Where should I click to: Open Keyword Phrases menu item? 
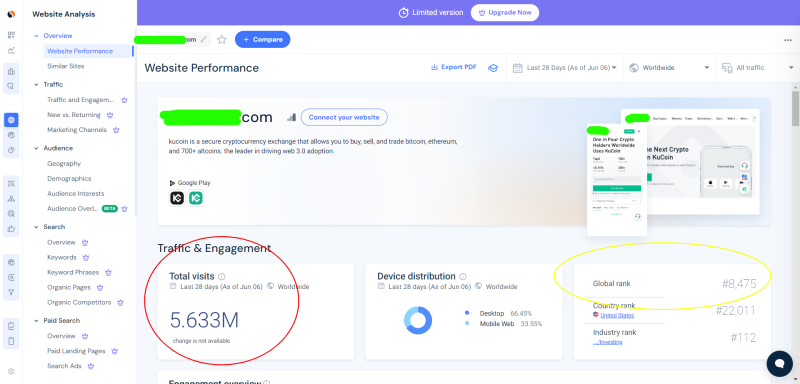coord(74,272)
